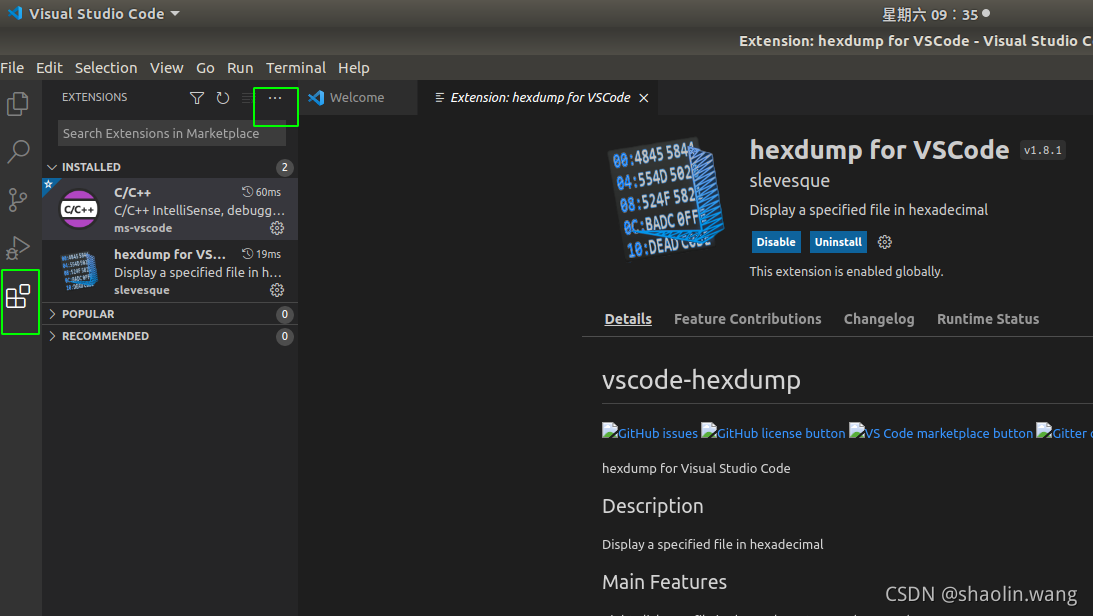The image size is (1093, 616).
Task: Refresh the extensions list
Action: (222, 98)
